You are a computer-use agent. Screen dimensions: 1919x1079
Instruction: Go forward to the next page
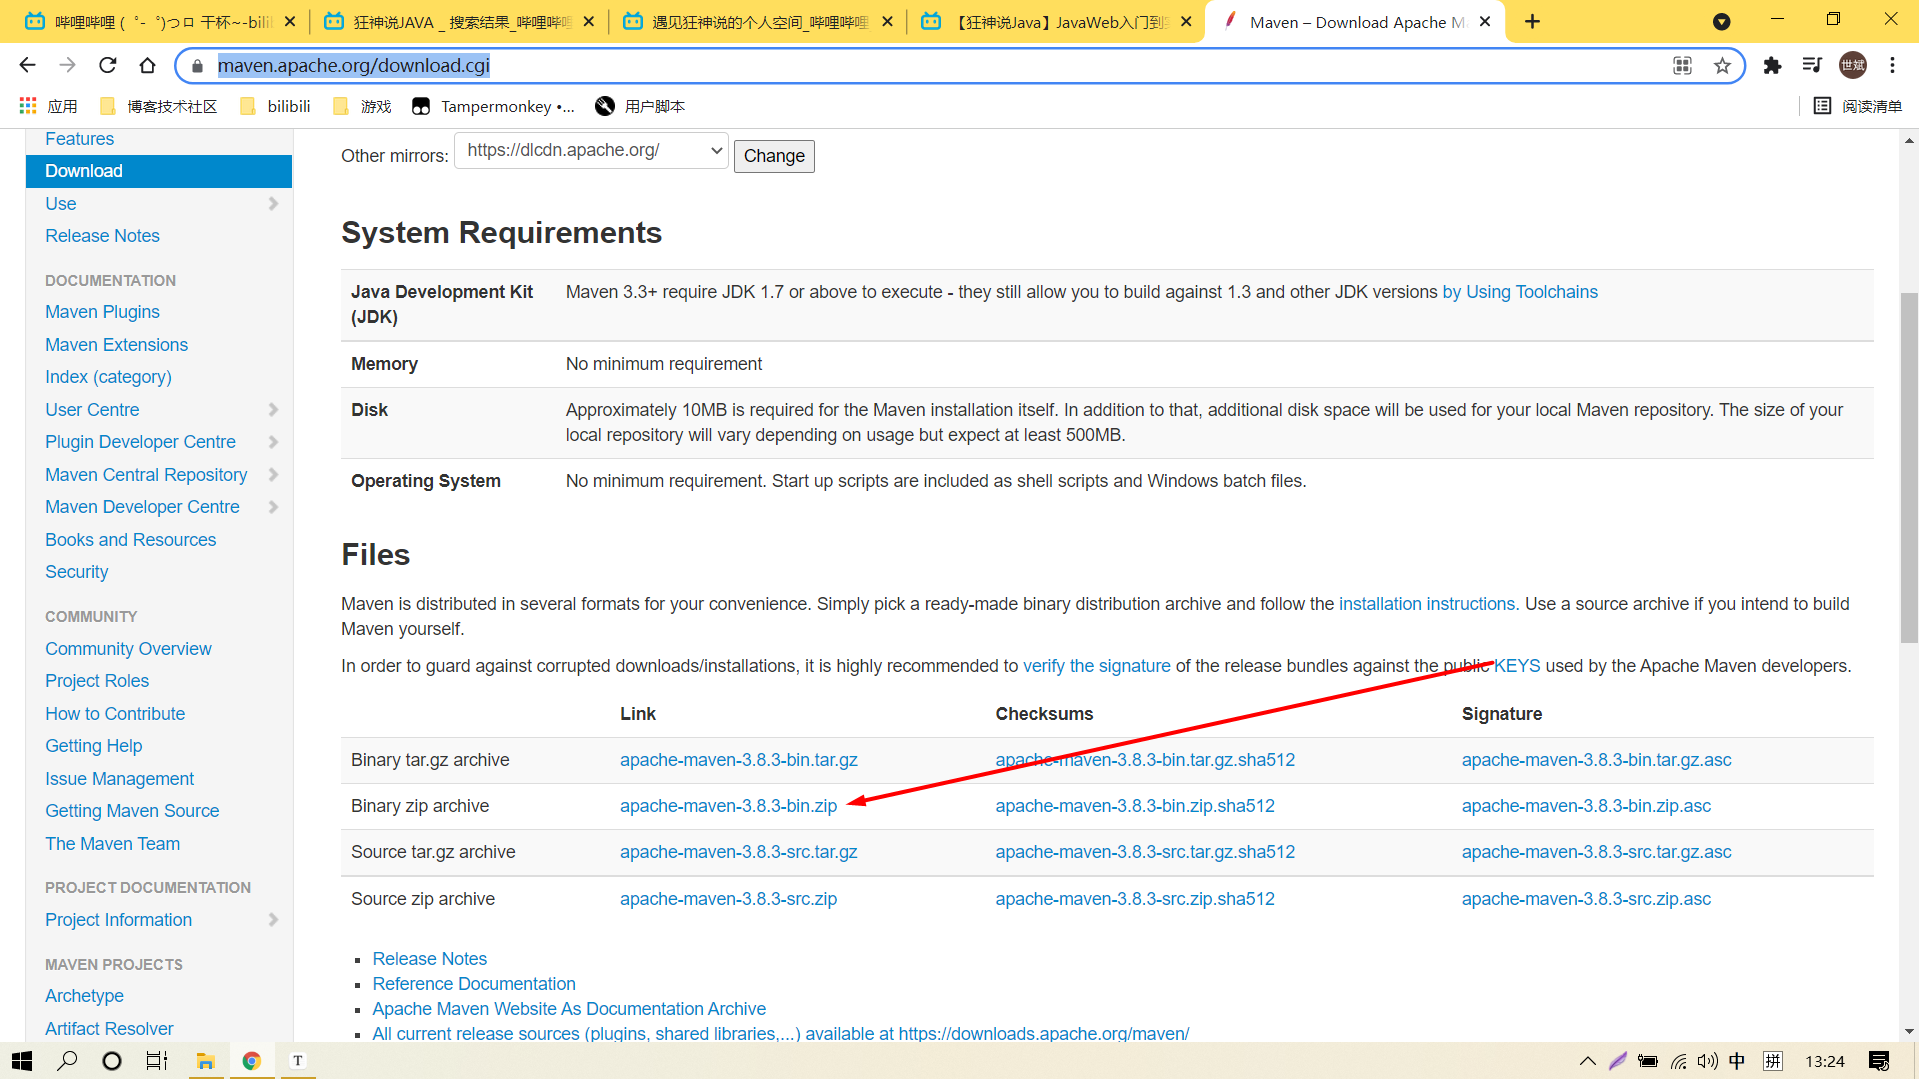coord(67,65)
